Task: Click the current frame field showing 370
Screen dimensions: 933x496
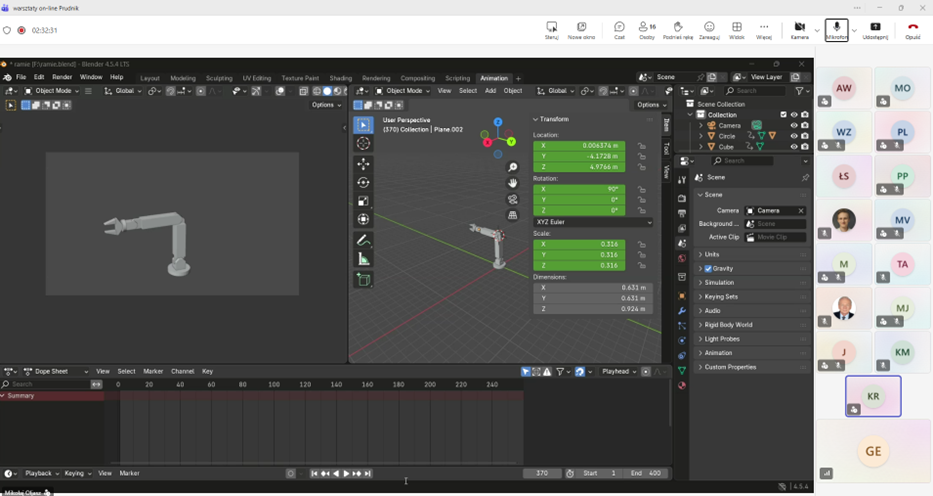Action: pyautogui.click(x=542, y=474)
